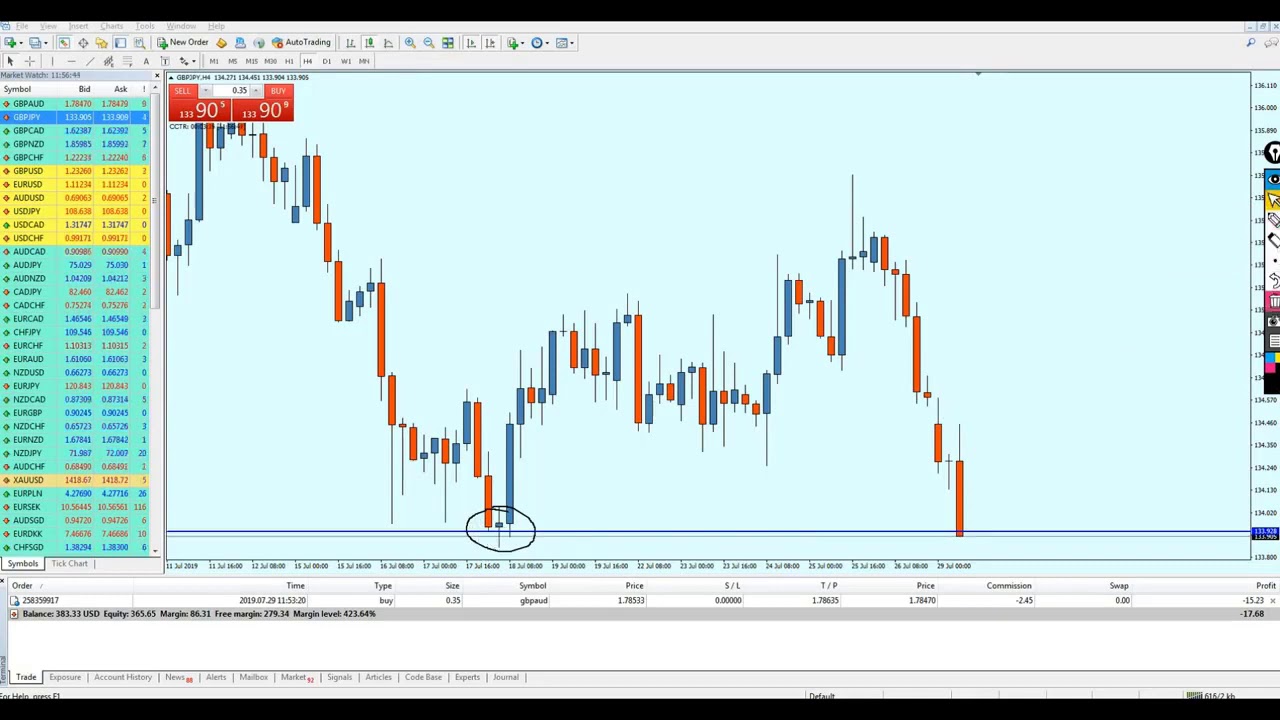Switch chart to candlestick style
Viewport: 1280px width, 720px height.
pos(369,43)
